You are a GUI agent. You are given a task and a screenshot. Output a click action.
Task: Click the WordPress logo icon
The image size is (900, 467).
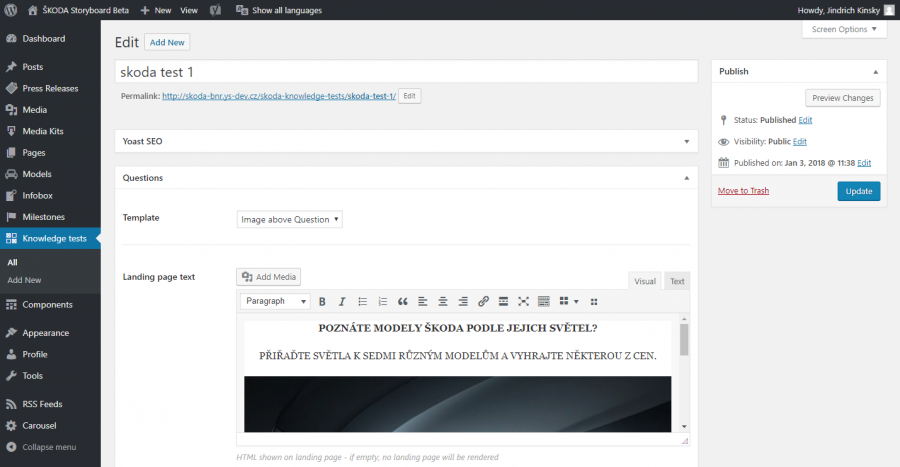pos(10,10)
